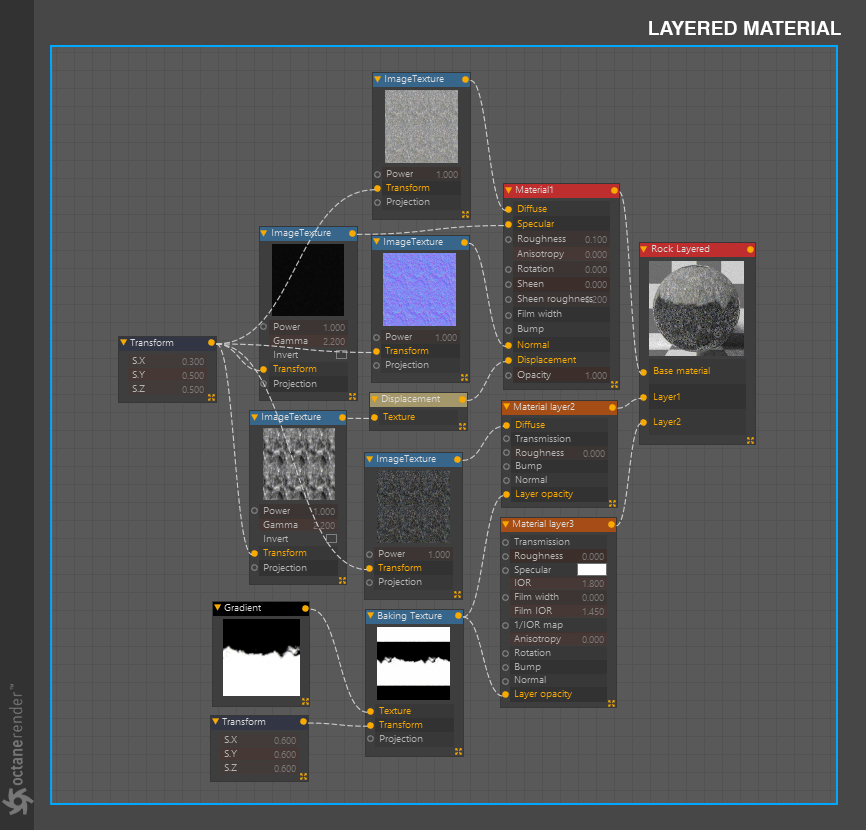866x830 pixels.
Task: Click the Displacement input pin on Material1
Action: pyautogui.click(x=508, y=361)
